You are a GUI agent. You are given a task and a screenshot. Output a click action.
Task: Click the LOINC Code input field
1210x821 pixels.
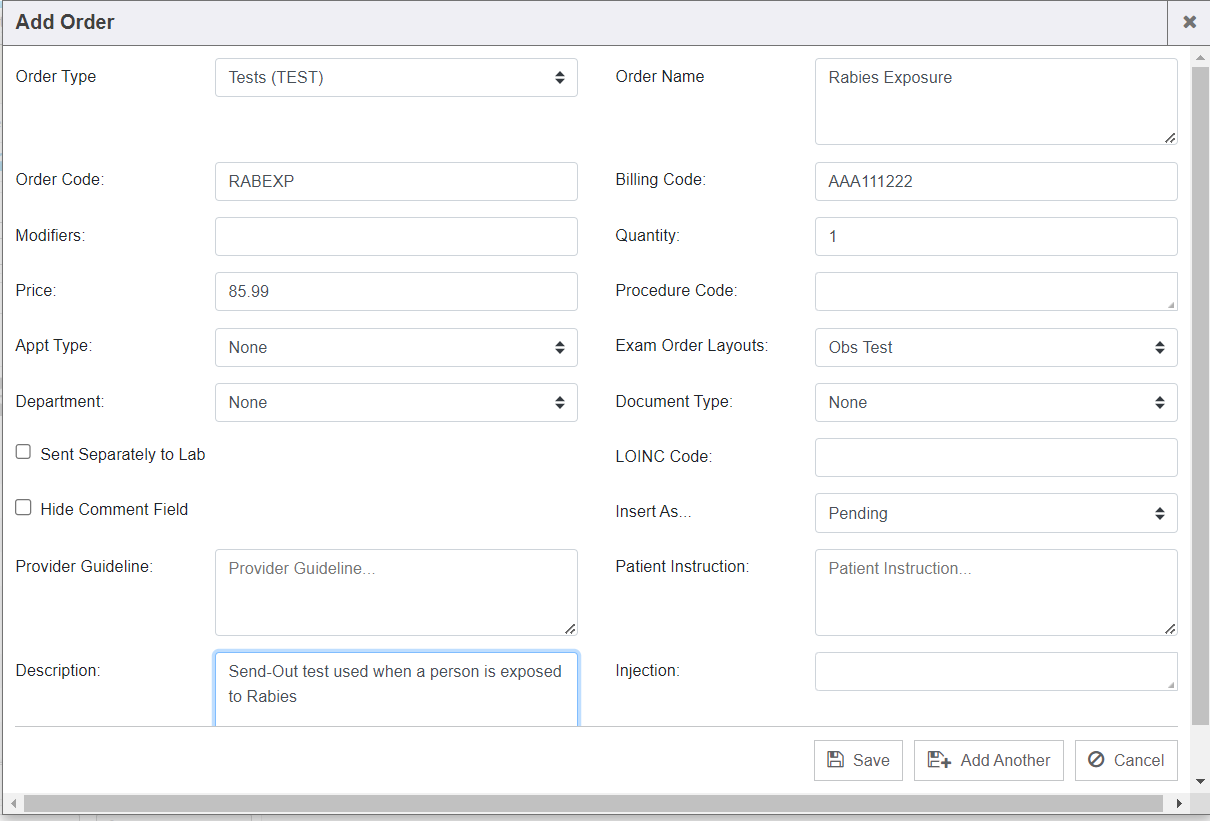[995, 457]
